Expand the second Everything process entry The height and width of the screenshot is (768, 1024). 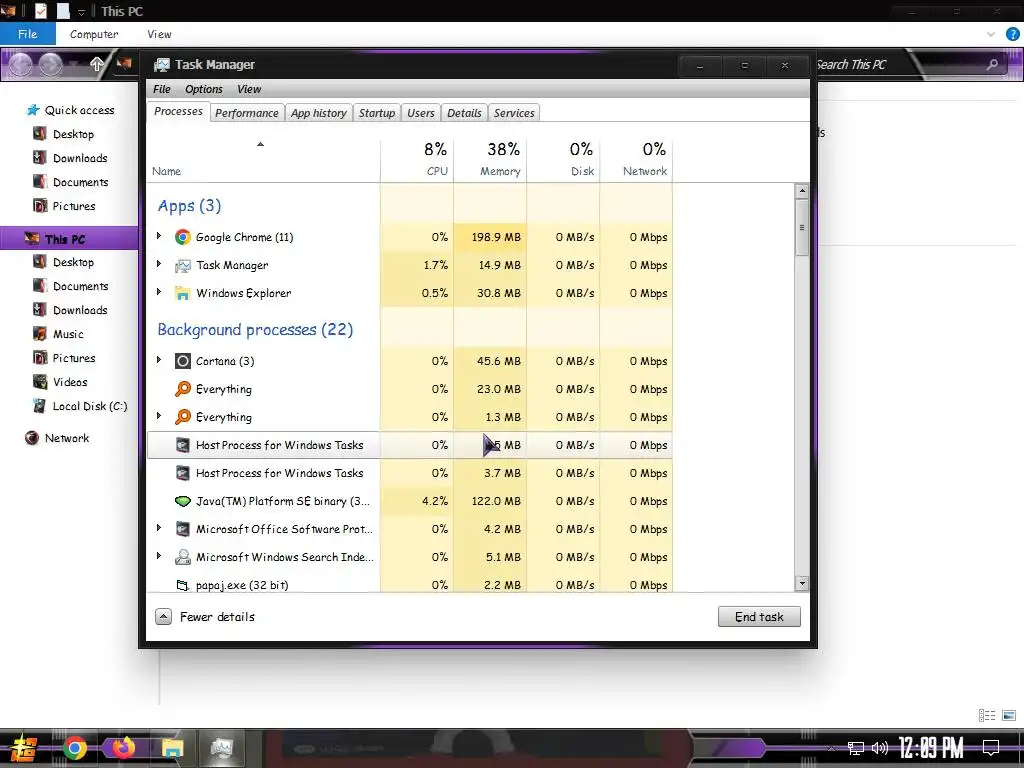coord(159,415)
